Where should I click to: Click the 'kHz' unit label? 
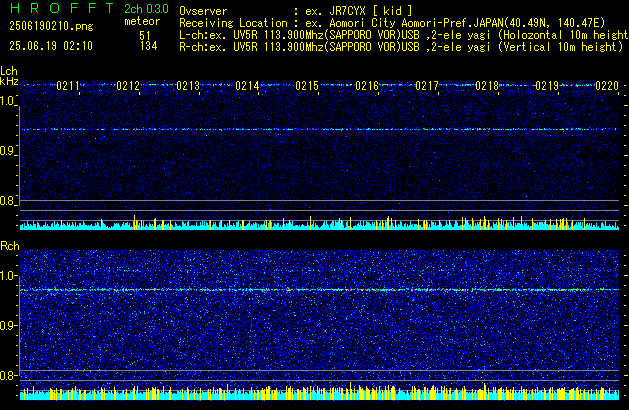pyautogui.click(x=9, y=81)
